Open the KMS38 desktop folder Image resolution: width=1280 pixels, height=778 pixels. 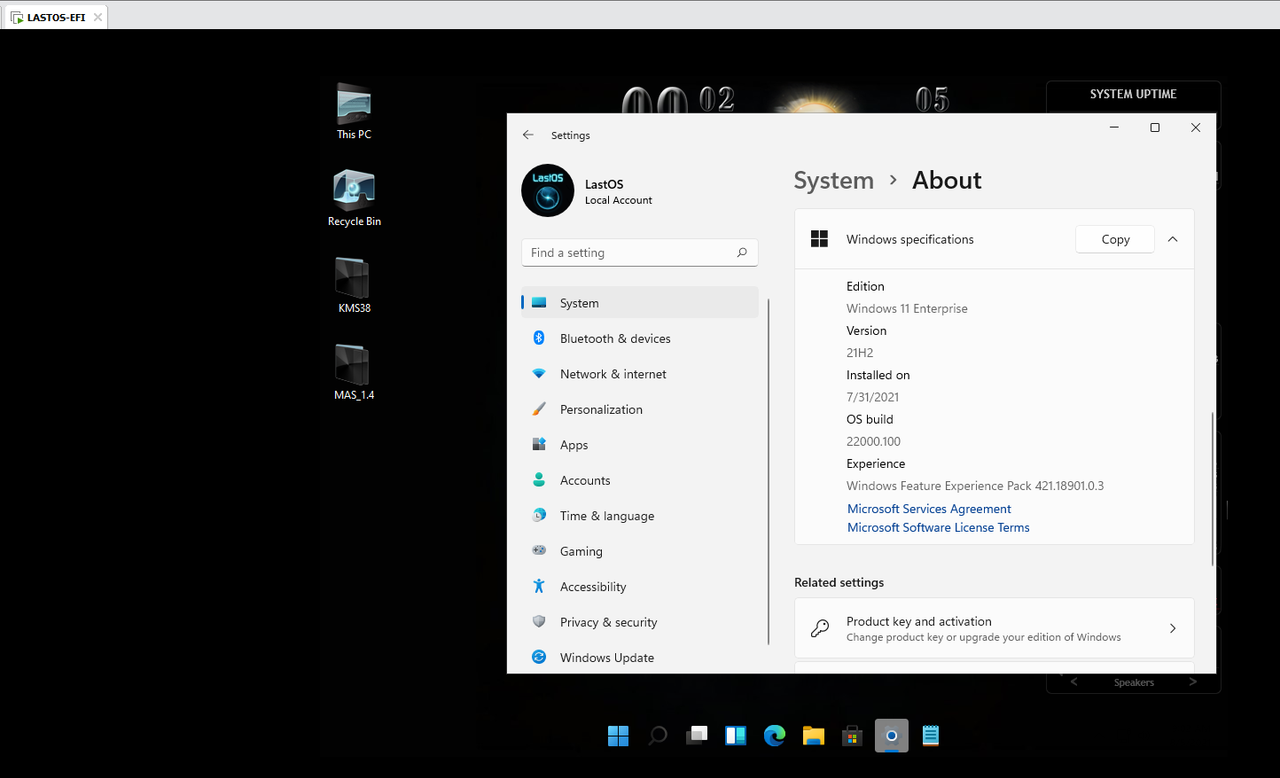pos(354,285)
